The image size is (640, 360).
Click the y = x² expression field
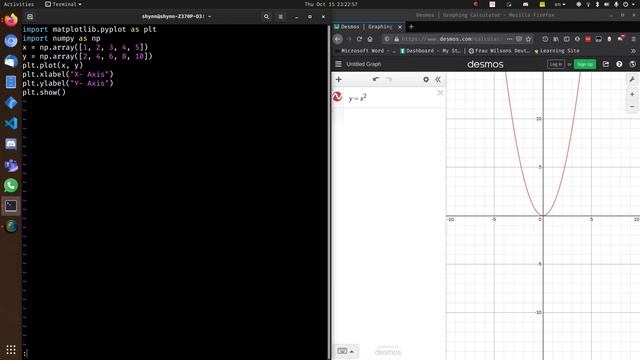coord(392,98)
